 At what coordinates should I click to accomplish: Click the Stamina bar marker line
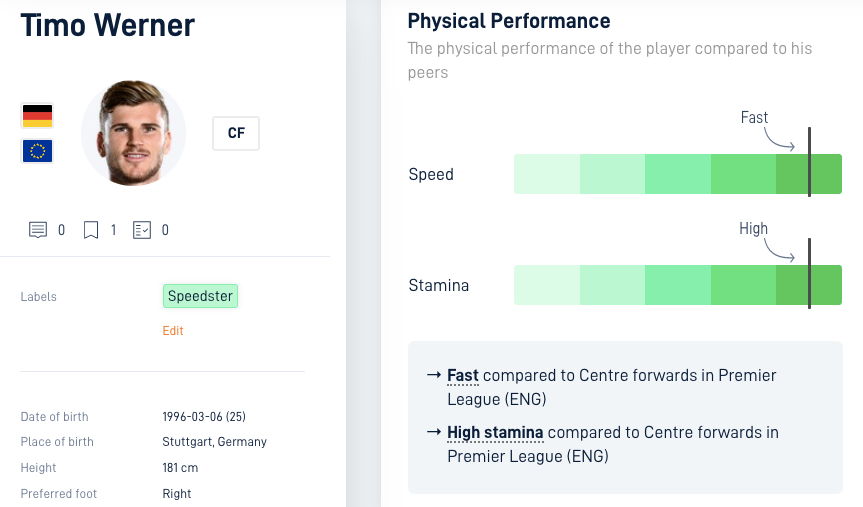(x=809, y=273)
